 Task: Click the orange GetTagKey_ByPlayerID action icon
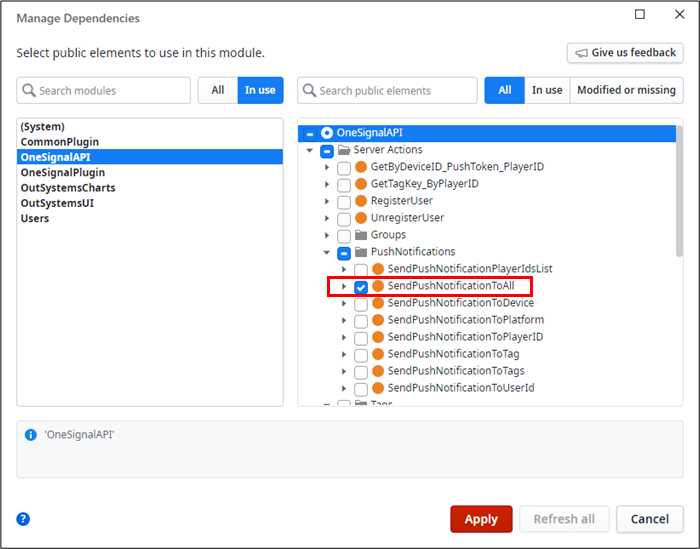click(x=361, y=184)
